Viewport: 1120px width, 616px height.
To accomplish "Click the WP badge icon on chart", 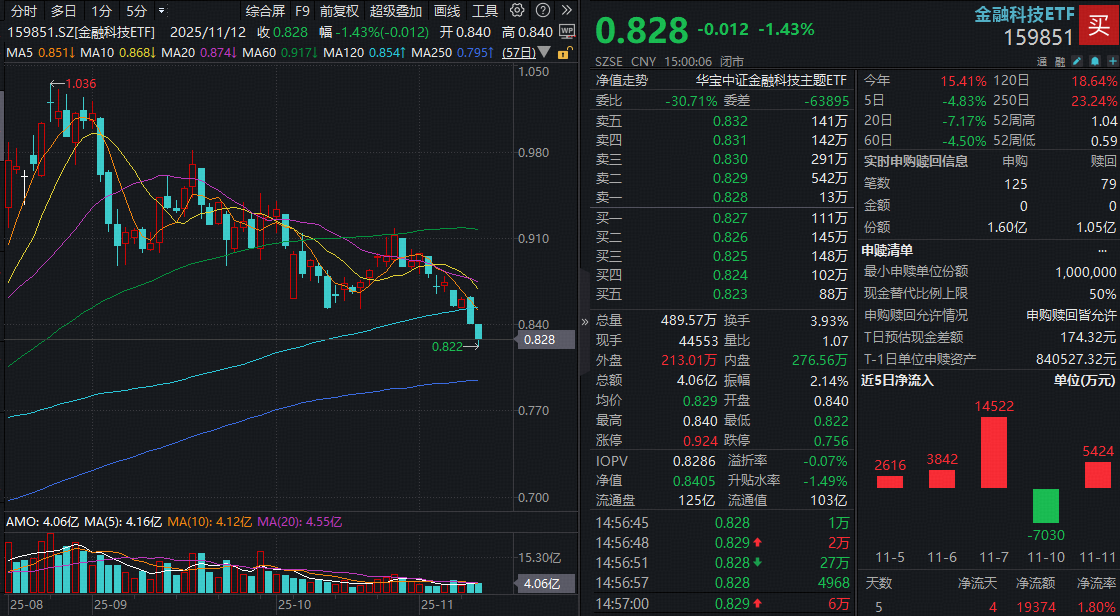I will (x=566, y=31).
